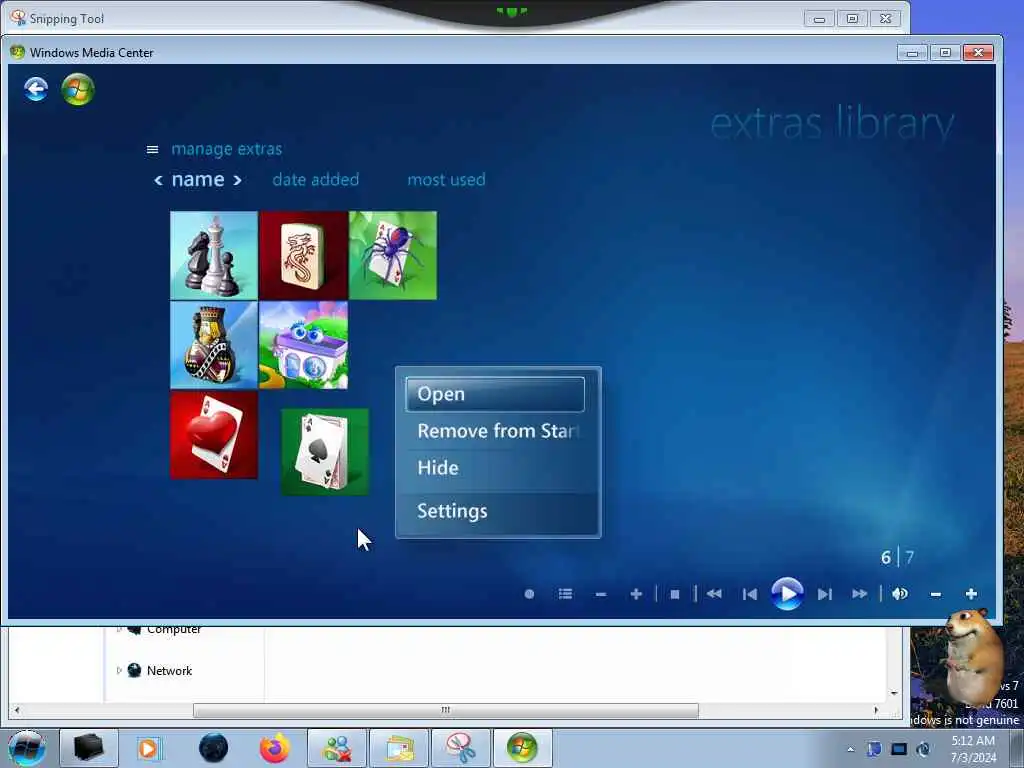Select Network in the background tree
The width and height of the screenshot is (1024, 768).
(169, 671)
